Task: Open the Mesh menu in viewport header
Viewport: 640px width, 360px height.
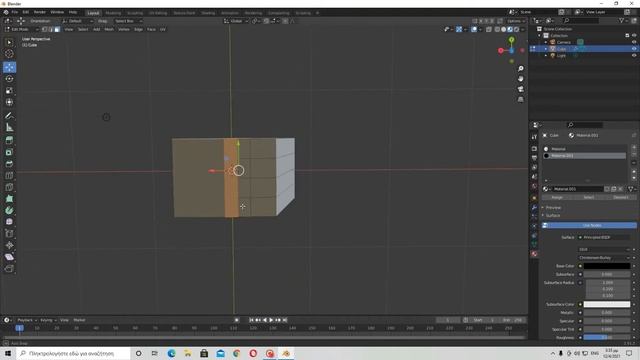Action: (109, 29)
